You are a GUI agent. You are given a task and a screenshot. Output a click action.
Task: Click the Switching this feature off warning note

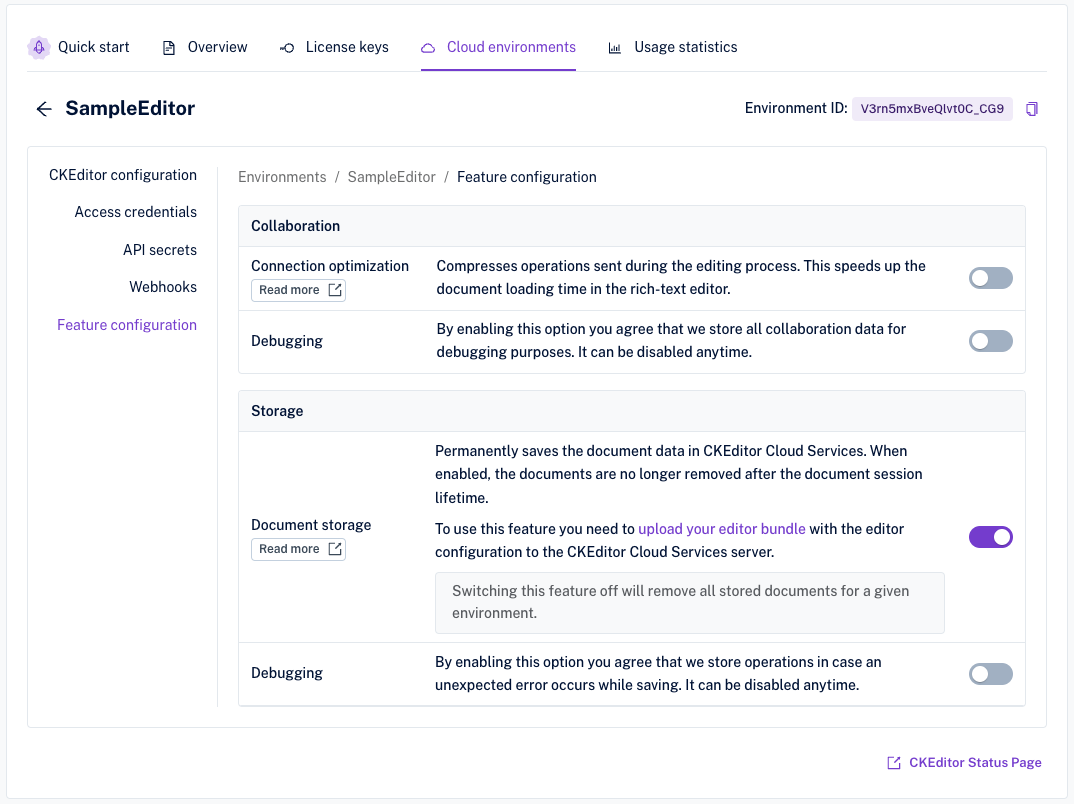690,603
